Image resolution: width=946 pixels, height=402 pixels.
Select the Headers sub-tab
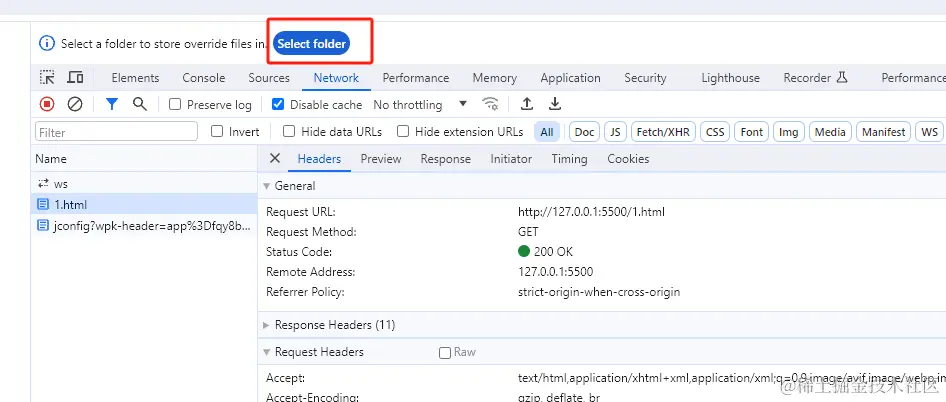click(319, 159)
